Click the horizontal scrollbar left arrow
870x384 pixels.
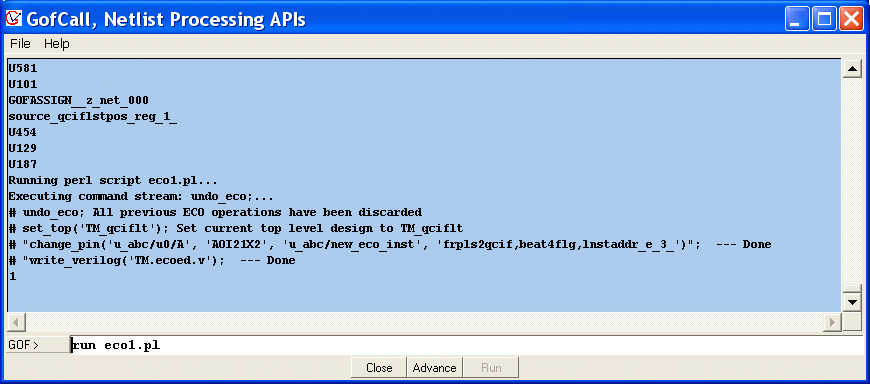tap(16, 322)
